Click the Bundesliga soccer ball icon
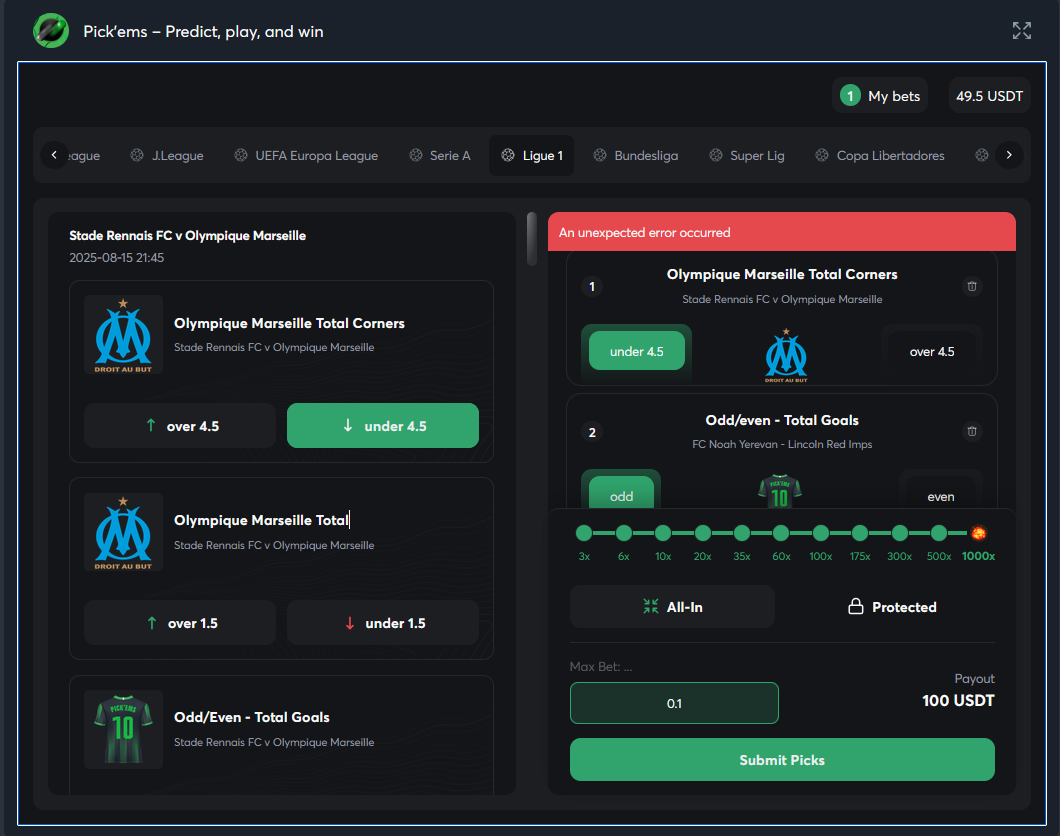This screenshot has width=1060, height=836. point(600,155)
